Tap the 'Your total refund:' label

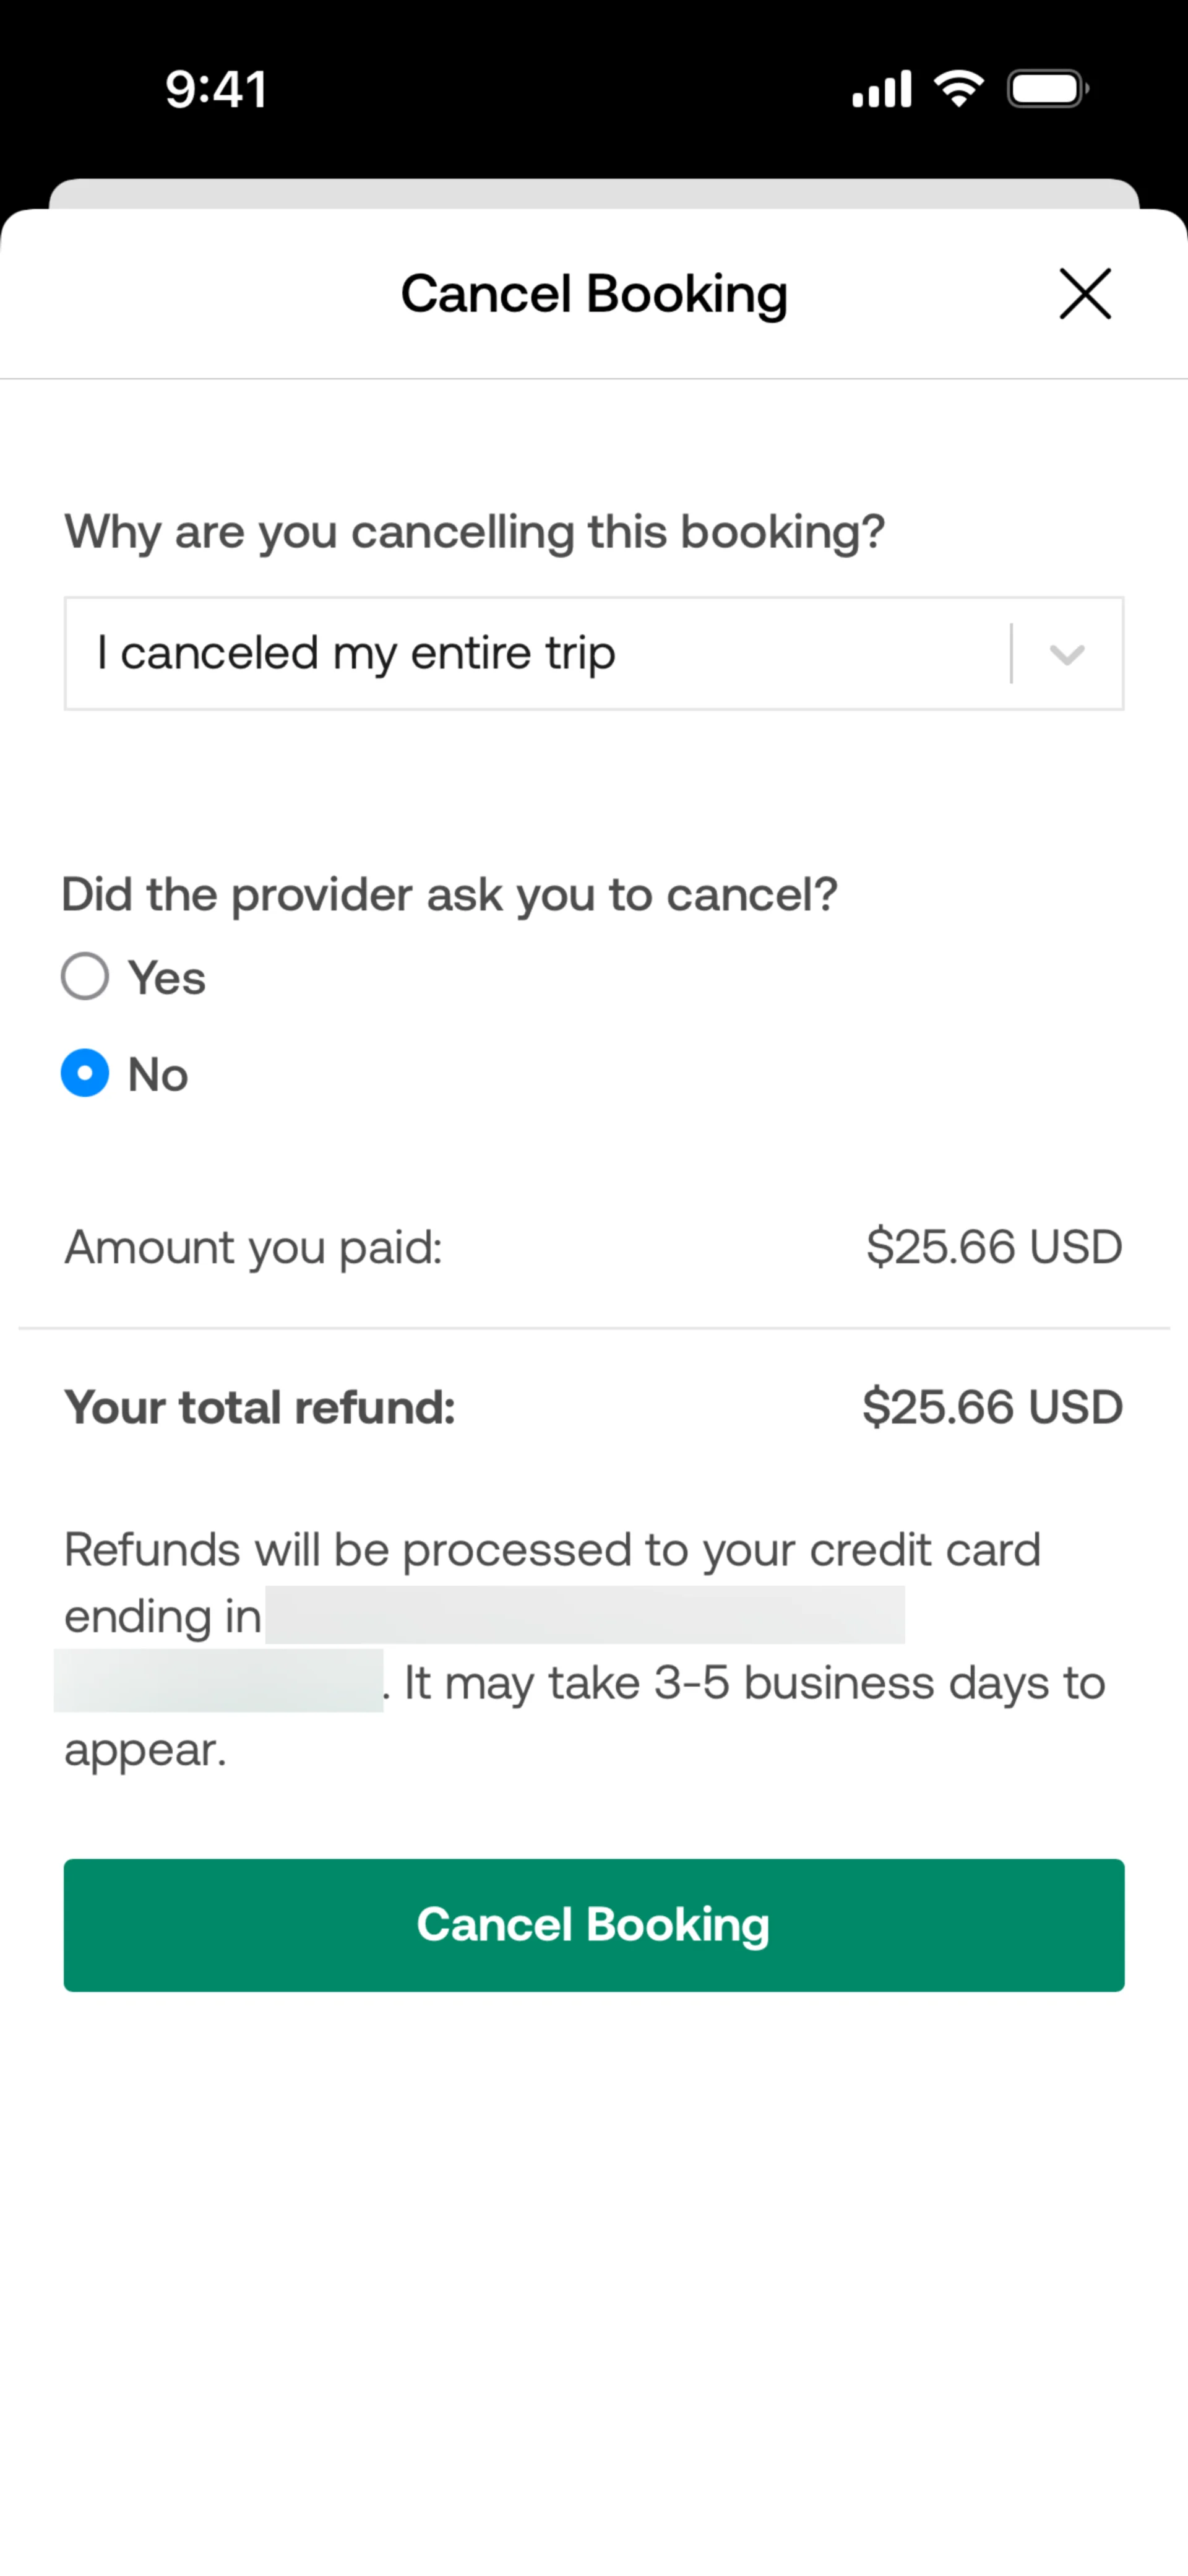(x=260, y=1407)
